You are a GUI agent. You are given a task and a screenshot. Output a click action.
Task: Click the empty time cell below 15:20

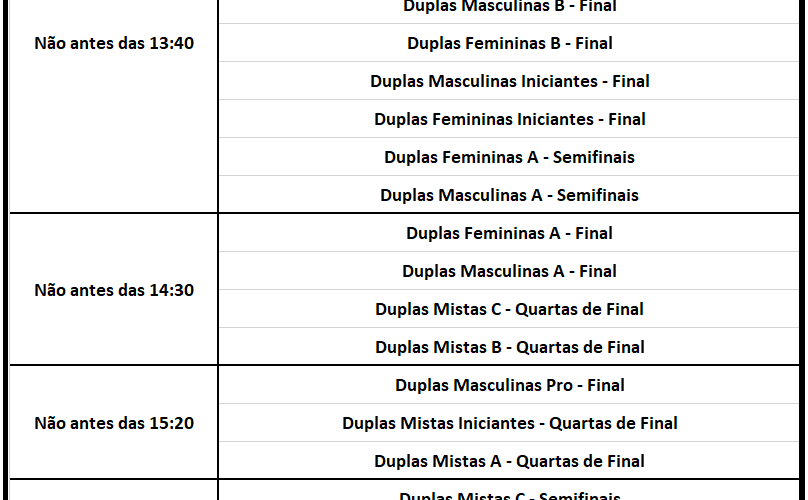(x=114, y=491)
